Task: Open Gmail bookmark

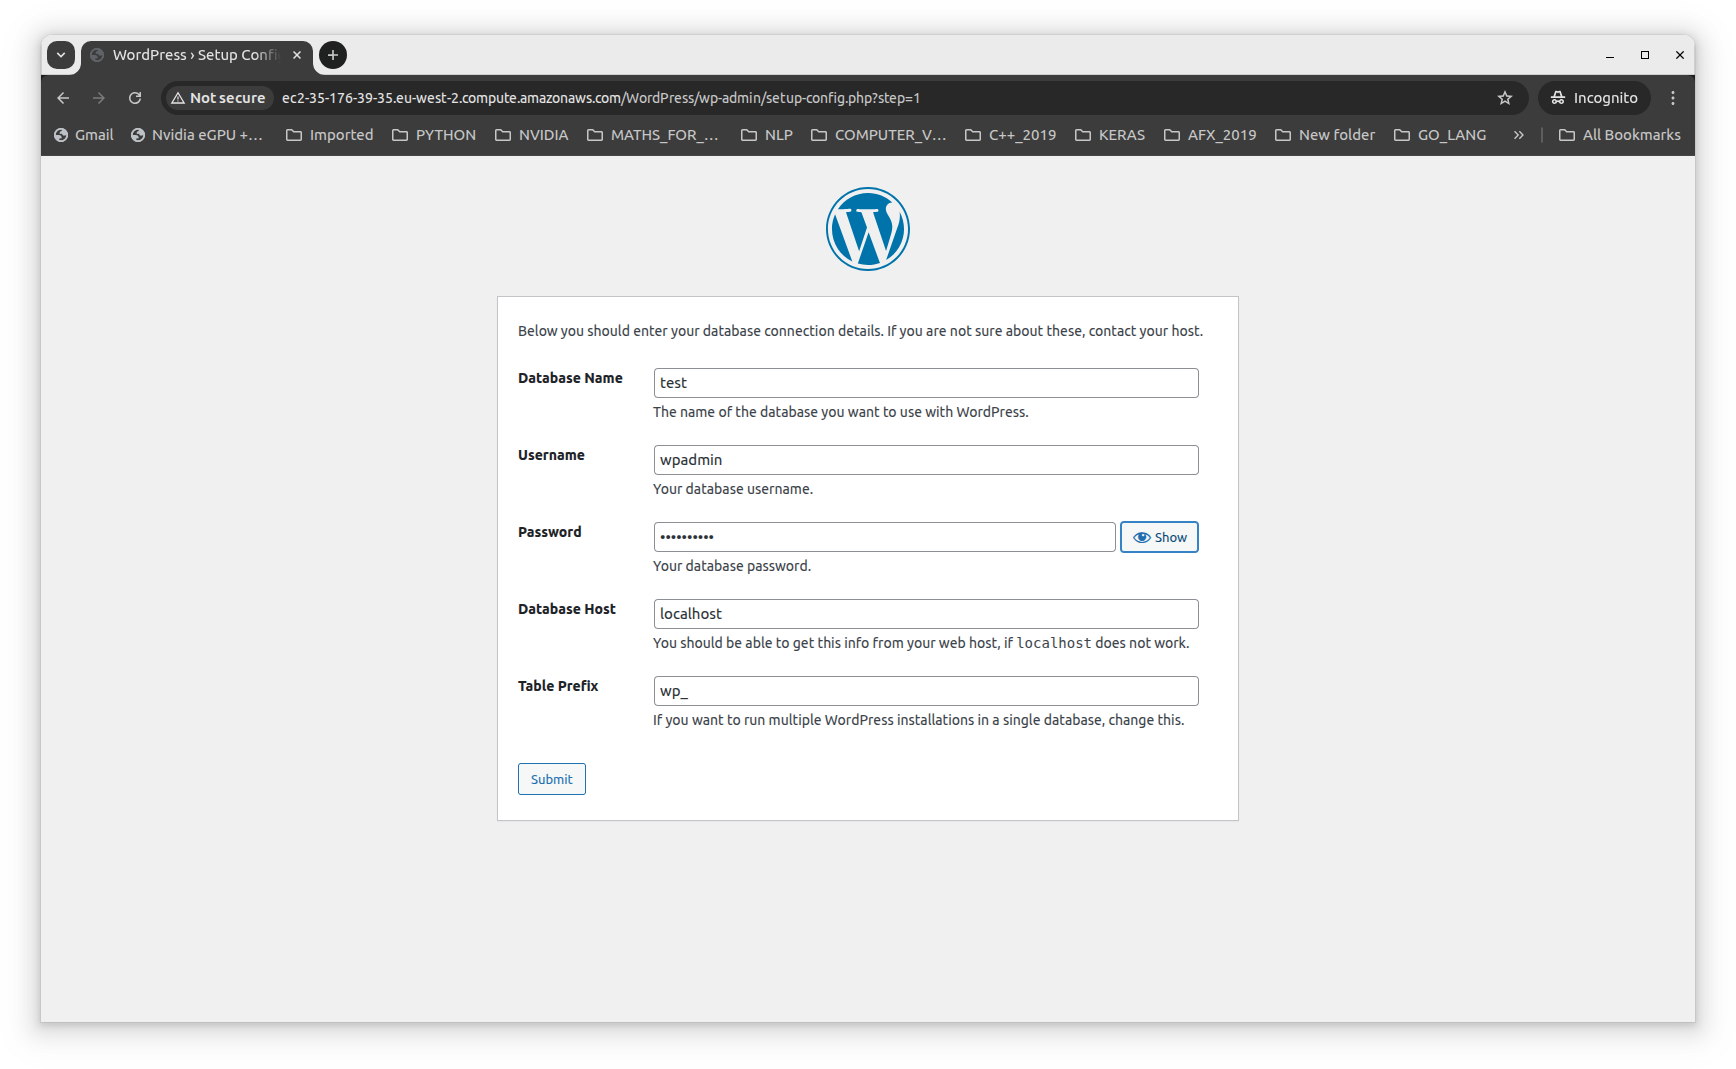Action: 84,135
